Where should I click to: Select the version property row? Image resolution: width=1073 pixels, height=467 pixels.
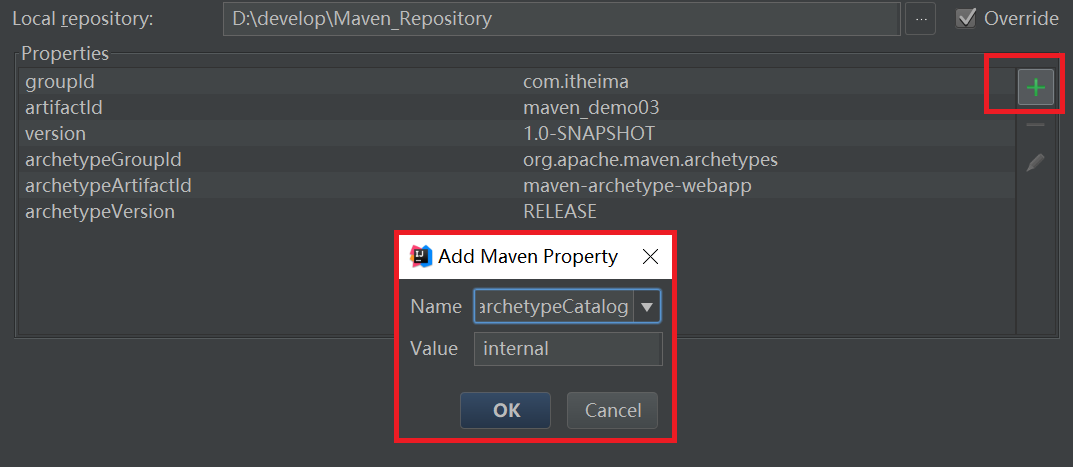[517, 134]
